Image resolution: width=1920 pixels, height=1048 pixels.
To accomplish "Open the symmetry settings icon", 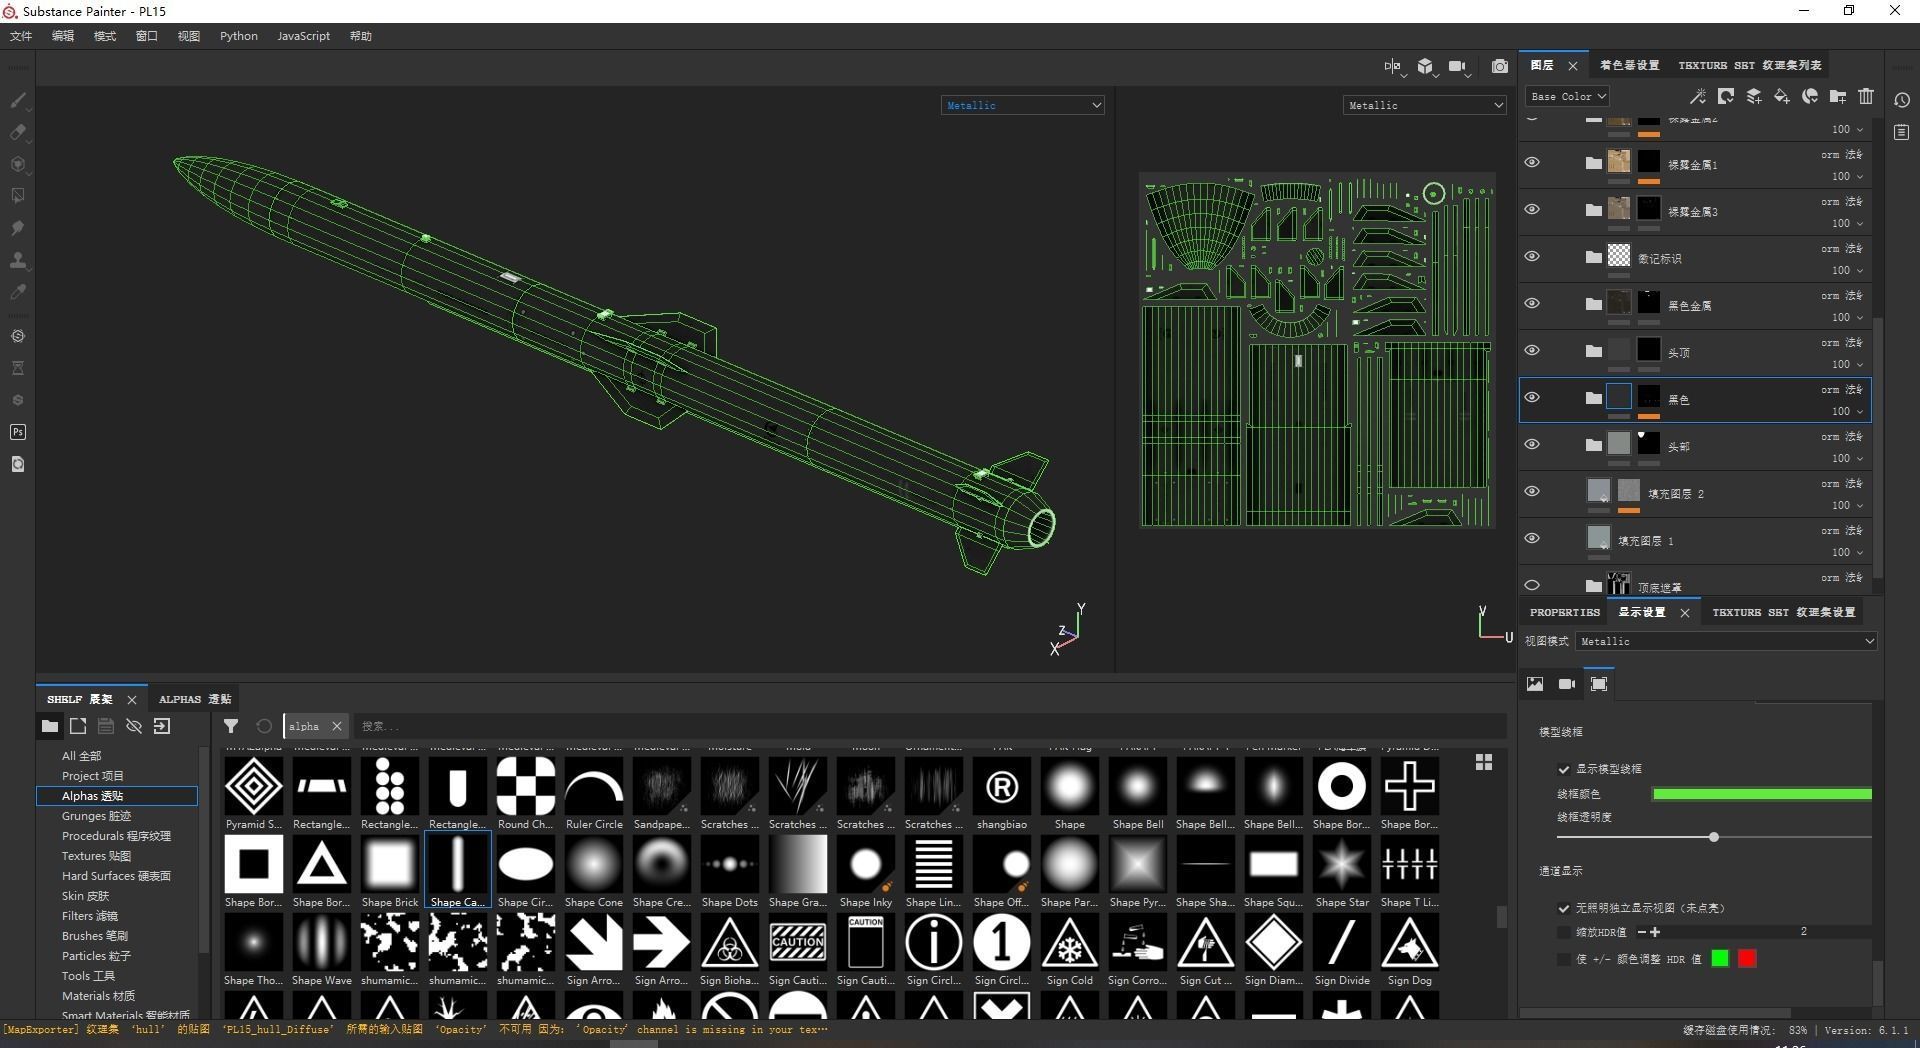I will tap(1393, 66).
